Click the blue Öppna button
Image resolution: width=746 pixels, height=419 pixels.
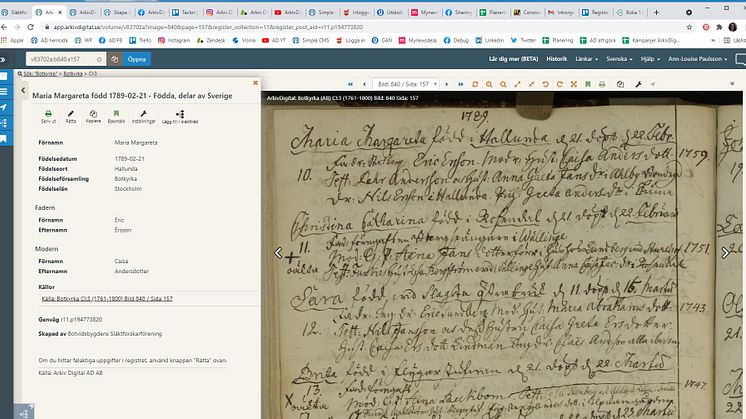[x=137, y=59]
